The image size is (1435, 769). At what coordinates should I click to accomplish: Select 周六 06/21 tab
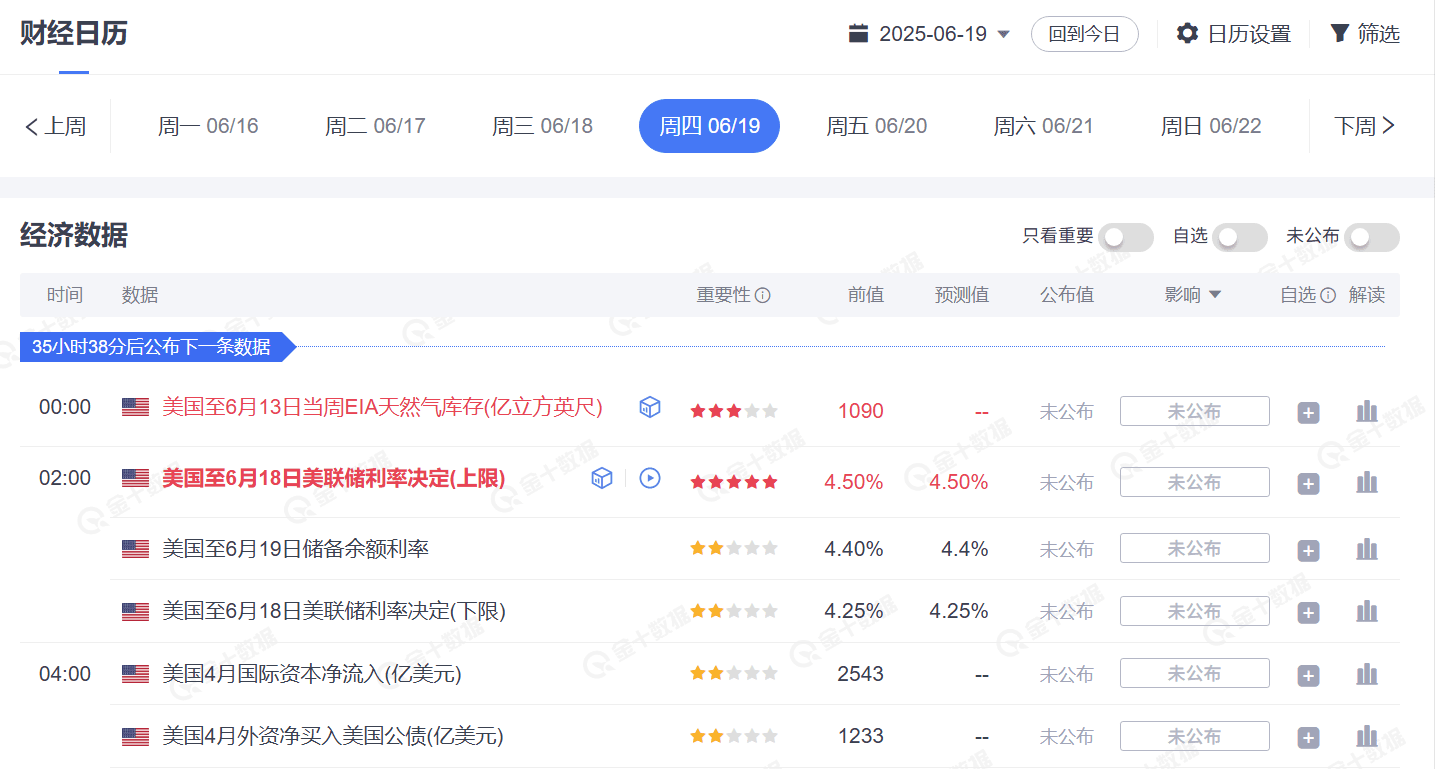click(1043, 126)
